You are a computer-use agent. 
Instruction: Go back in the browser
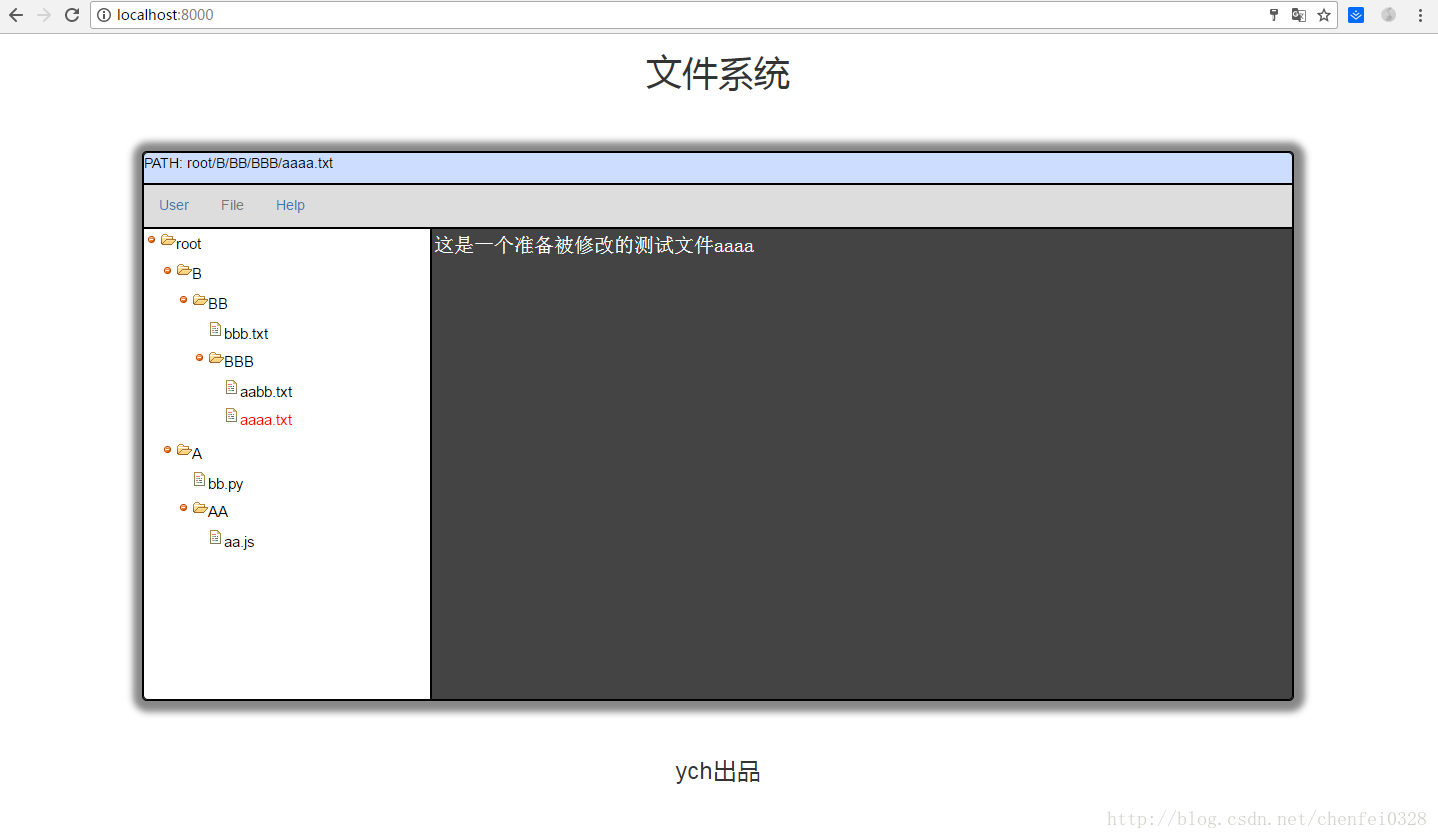tap(16, 15)
